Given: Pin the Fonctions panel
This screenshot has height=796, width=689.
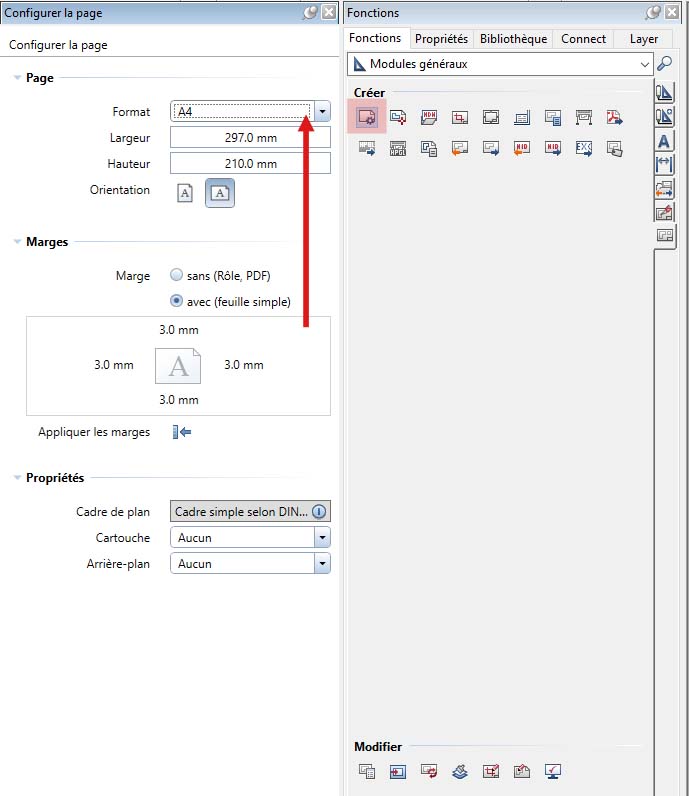Looking at the screenshot, I should coord(653,12).
